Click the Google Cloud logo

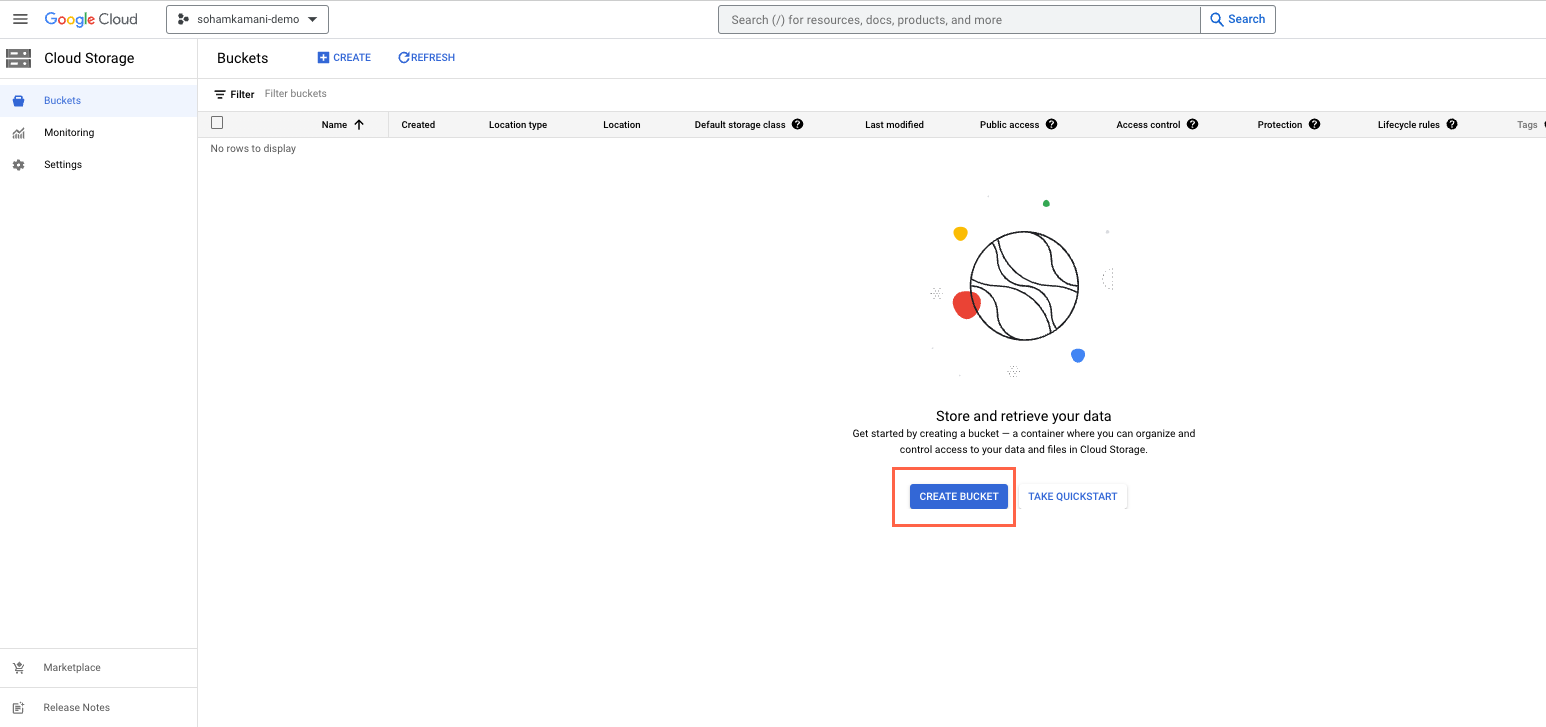point(91,19)
